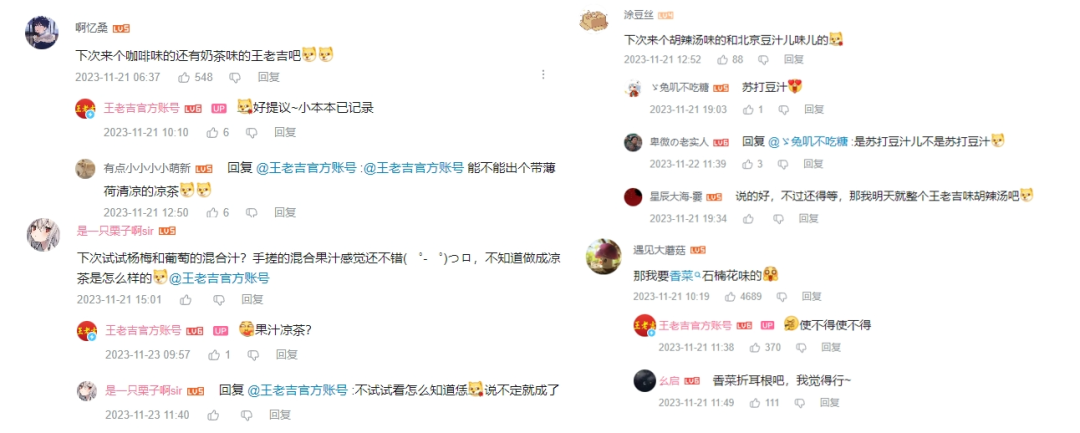1080x433 pixels.
Task: Open 王老吉官方账号 username under 啊忆桑's comment
Action: pos(142,108)
